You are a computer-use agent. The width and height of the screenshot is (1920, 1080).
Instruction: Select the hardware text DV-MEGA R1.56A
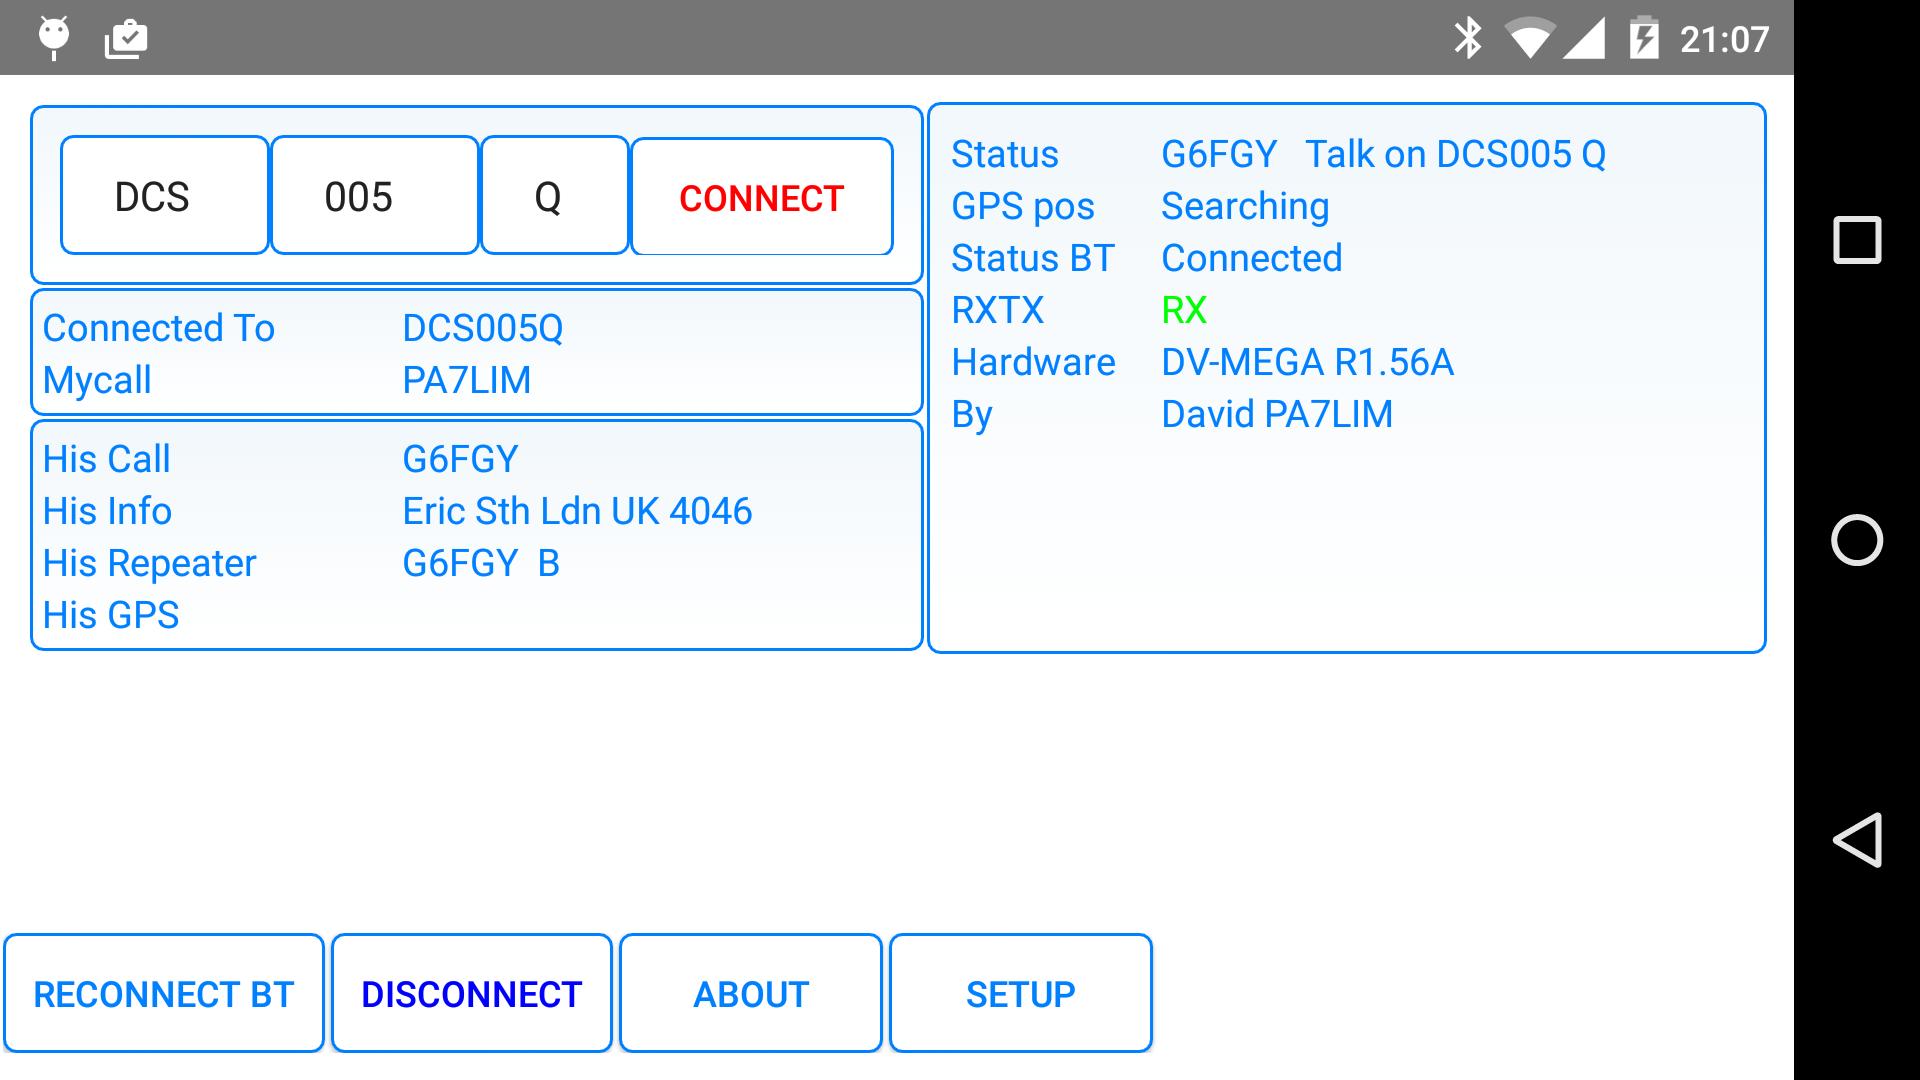pyautogui.click(x=1307, y=362)
